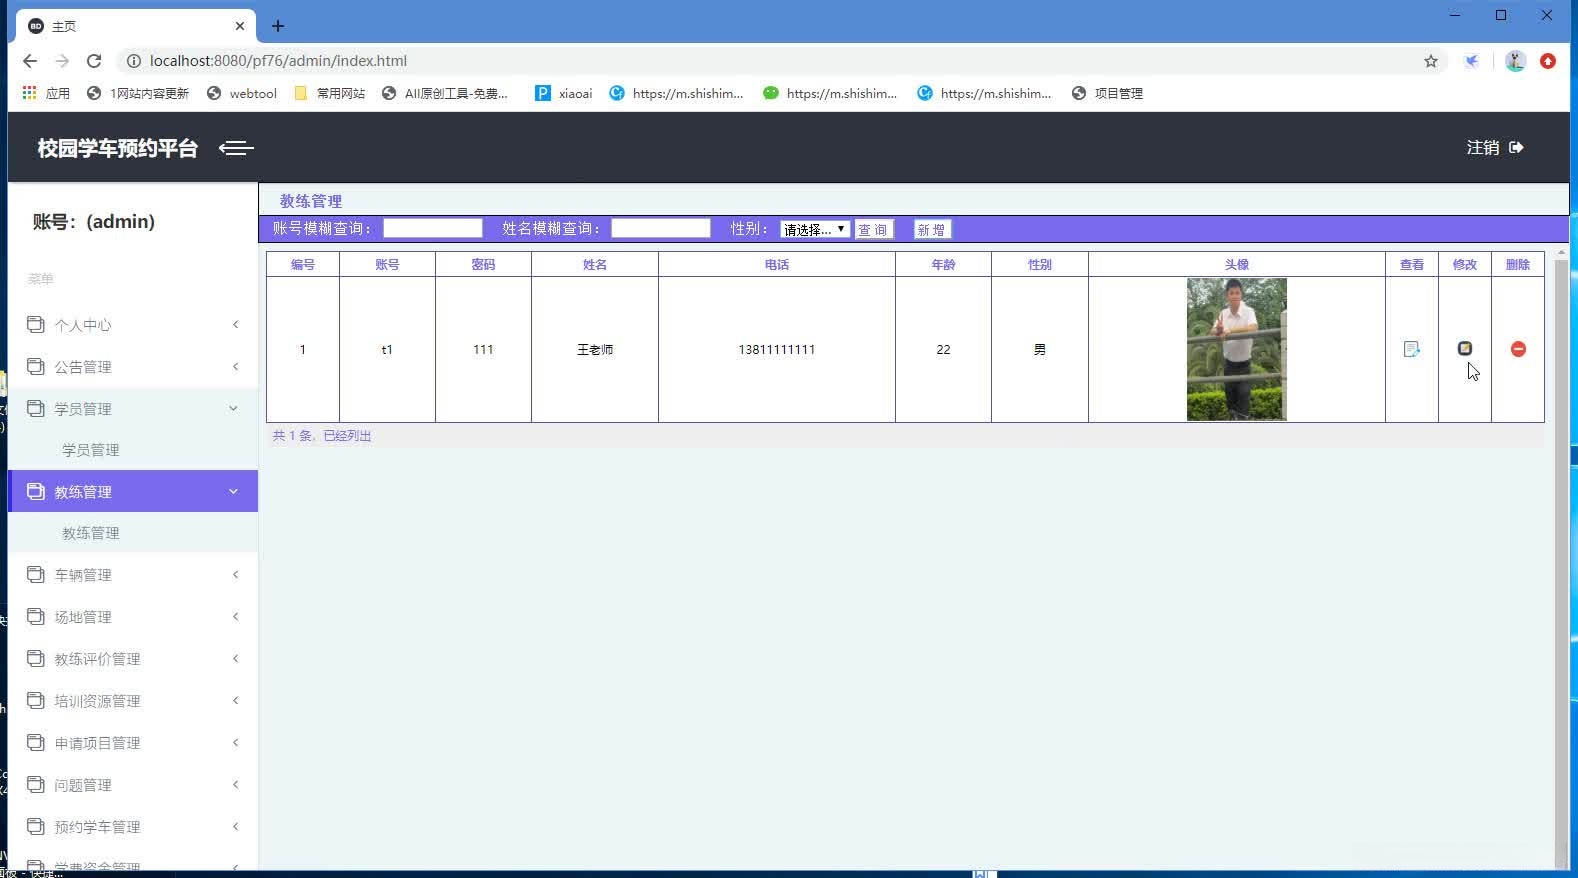Click the 新增 add button
This screenshot has height=878, width=1578.
[x=932, y=229]
